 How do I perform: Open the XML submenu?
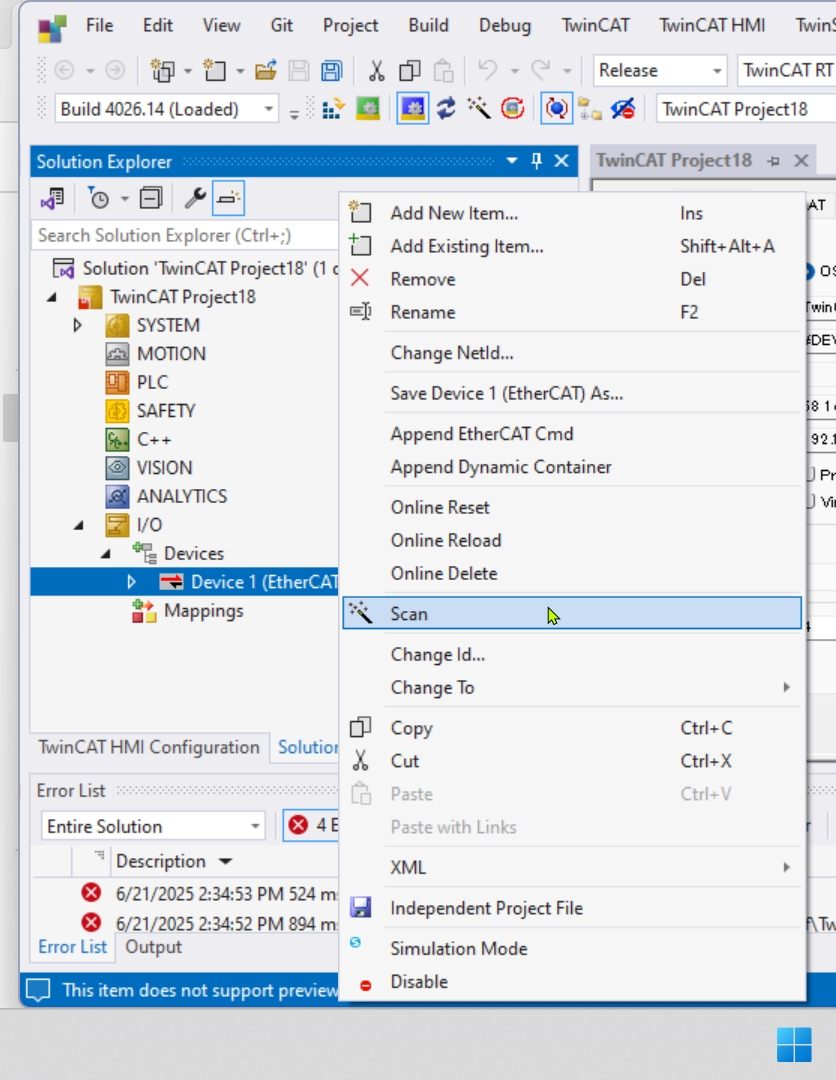[572, 867]
